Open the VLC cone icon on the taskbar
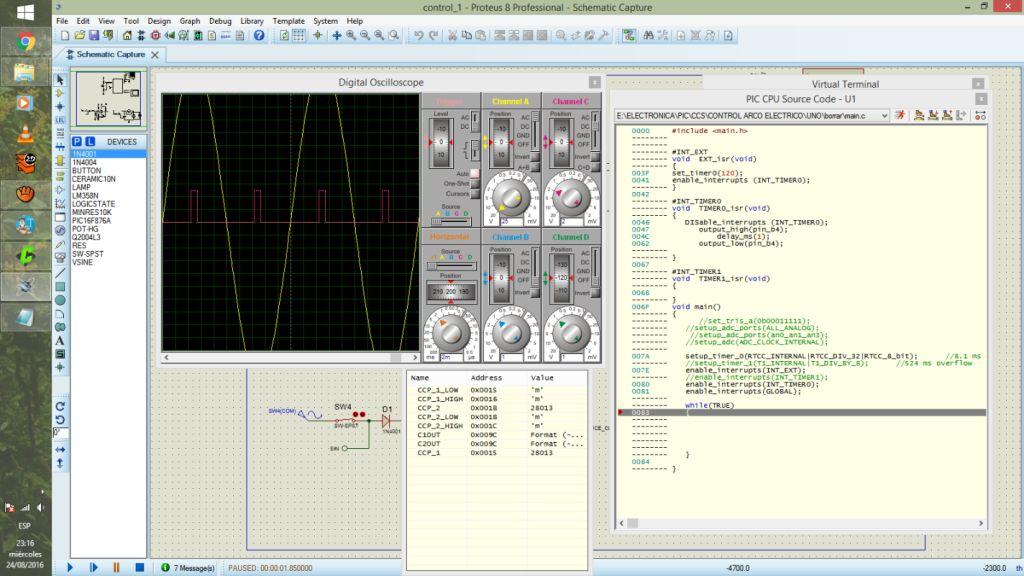This screenshot has height=576, width=1024. click(25, 134)
